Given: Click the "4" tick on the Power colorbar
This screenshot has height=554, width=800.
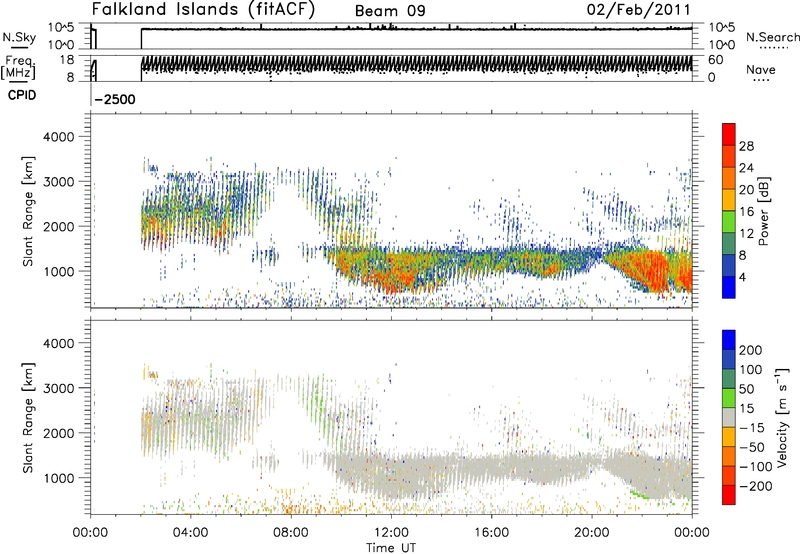Looking at the screenshot, I should (x=743, y=277).
